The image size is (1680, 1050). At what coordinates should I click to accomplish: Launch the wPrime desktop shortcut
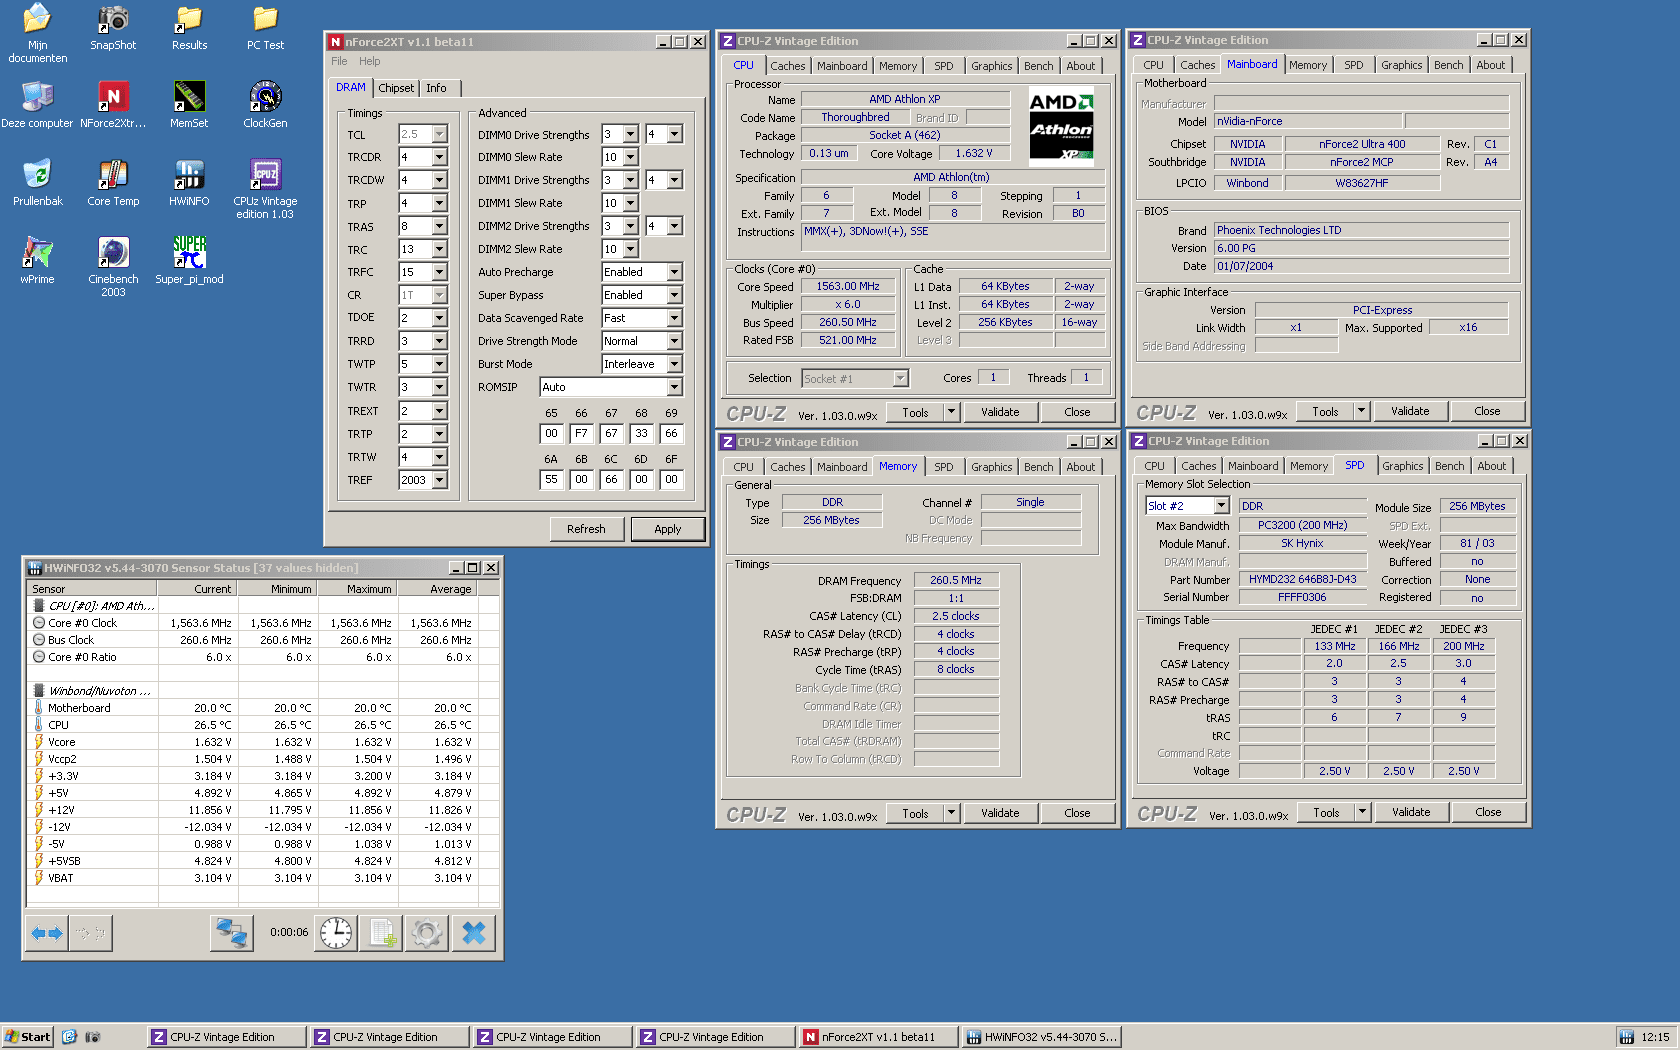(x=37, y=261)
